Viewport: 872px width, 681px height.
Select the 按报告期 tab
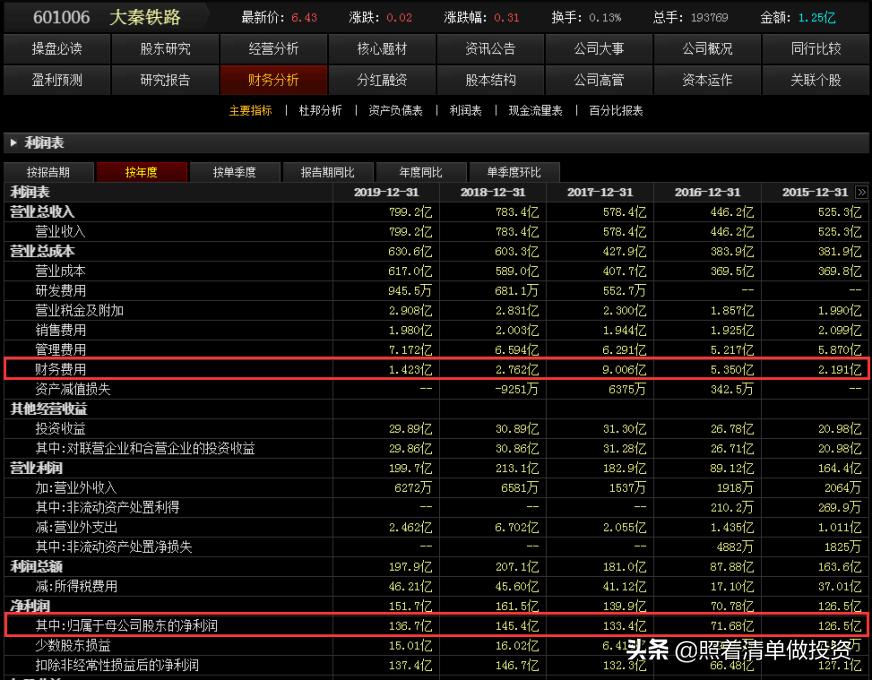click(x=48, y=171)
